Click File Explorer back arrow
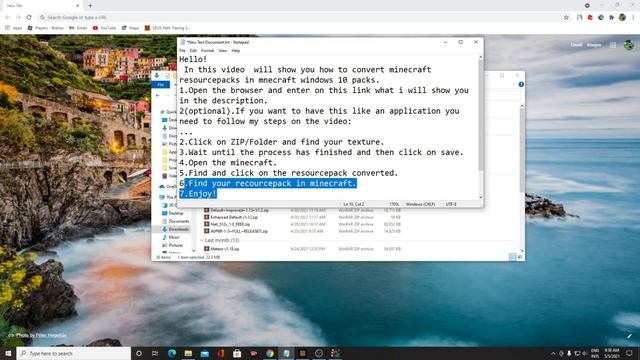 pos(158,95)
